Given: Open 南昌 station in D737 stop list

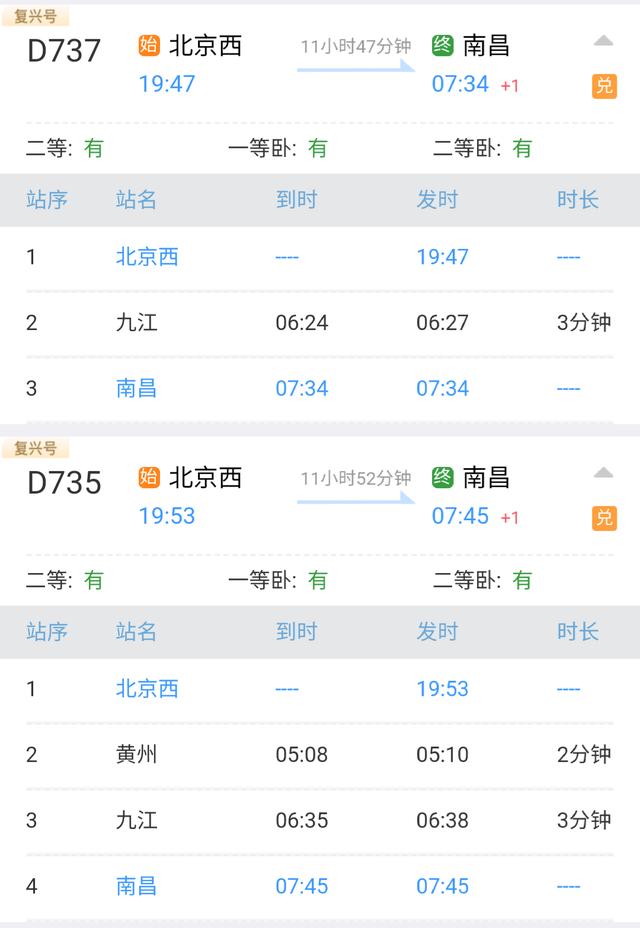Looking at the screenshot, I should tap(136, 388).
